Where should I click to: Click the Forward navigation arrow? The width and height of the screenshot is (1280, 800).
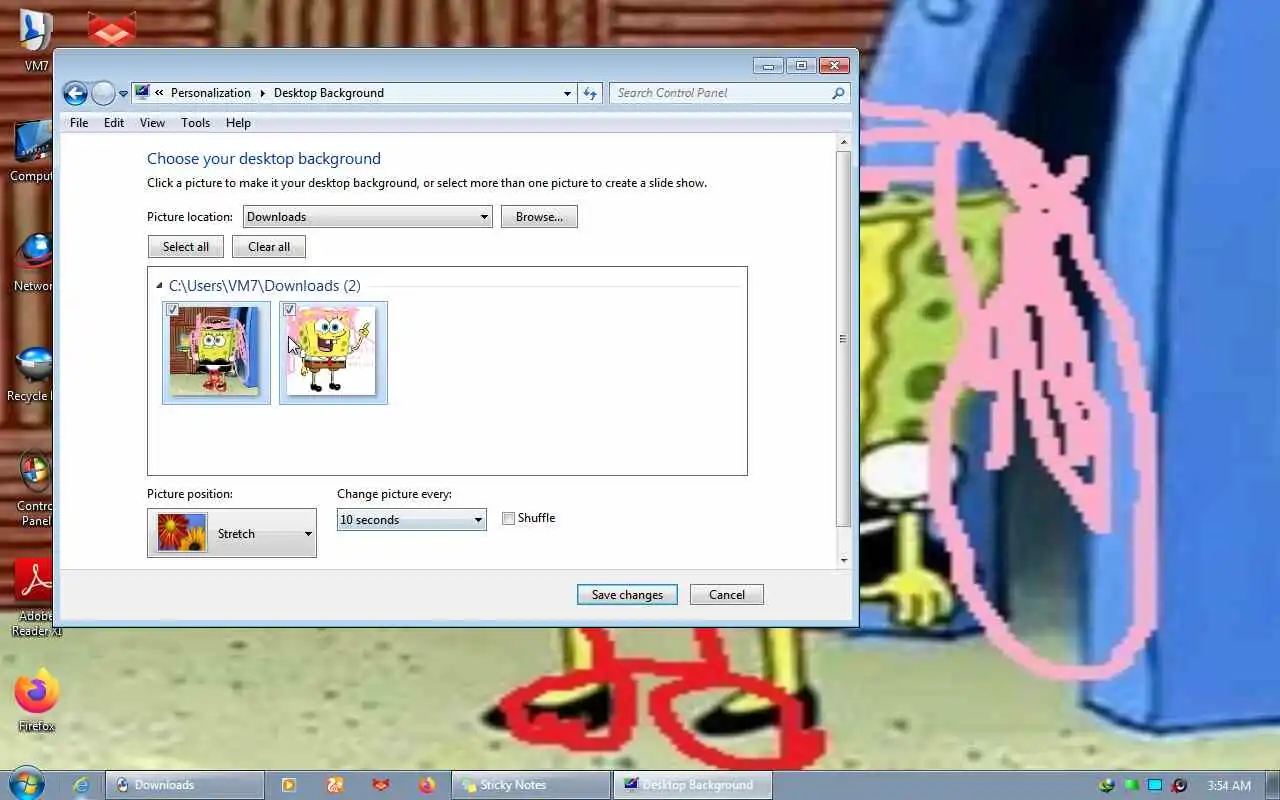tap(103, 93)
